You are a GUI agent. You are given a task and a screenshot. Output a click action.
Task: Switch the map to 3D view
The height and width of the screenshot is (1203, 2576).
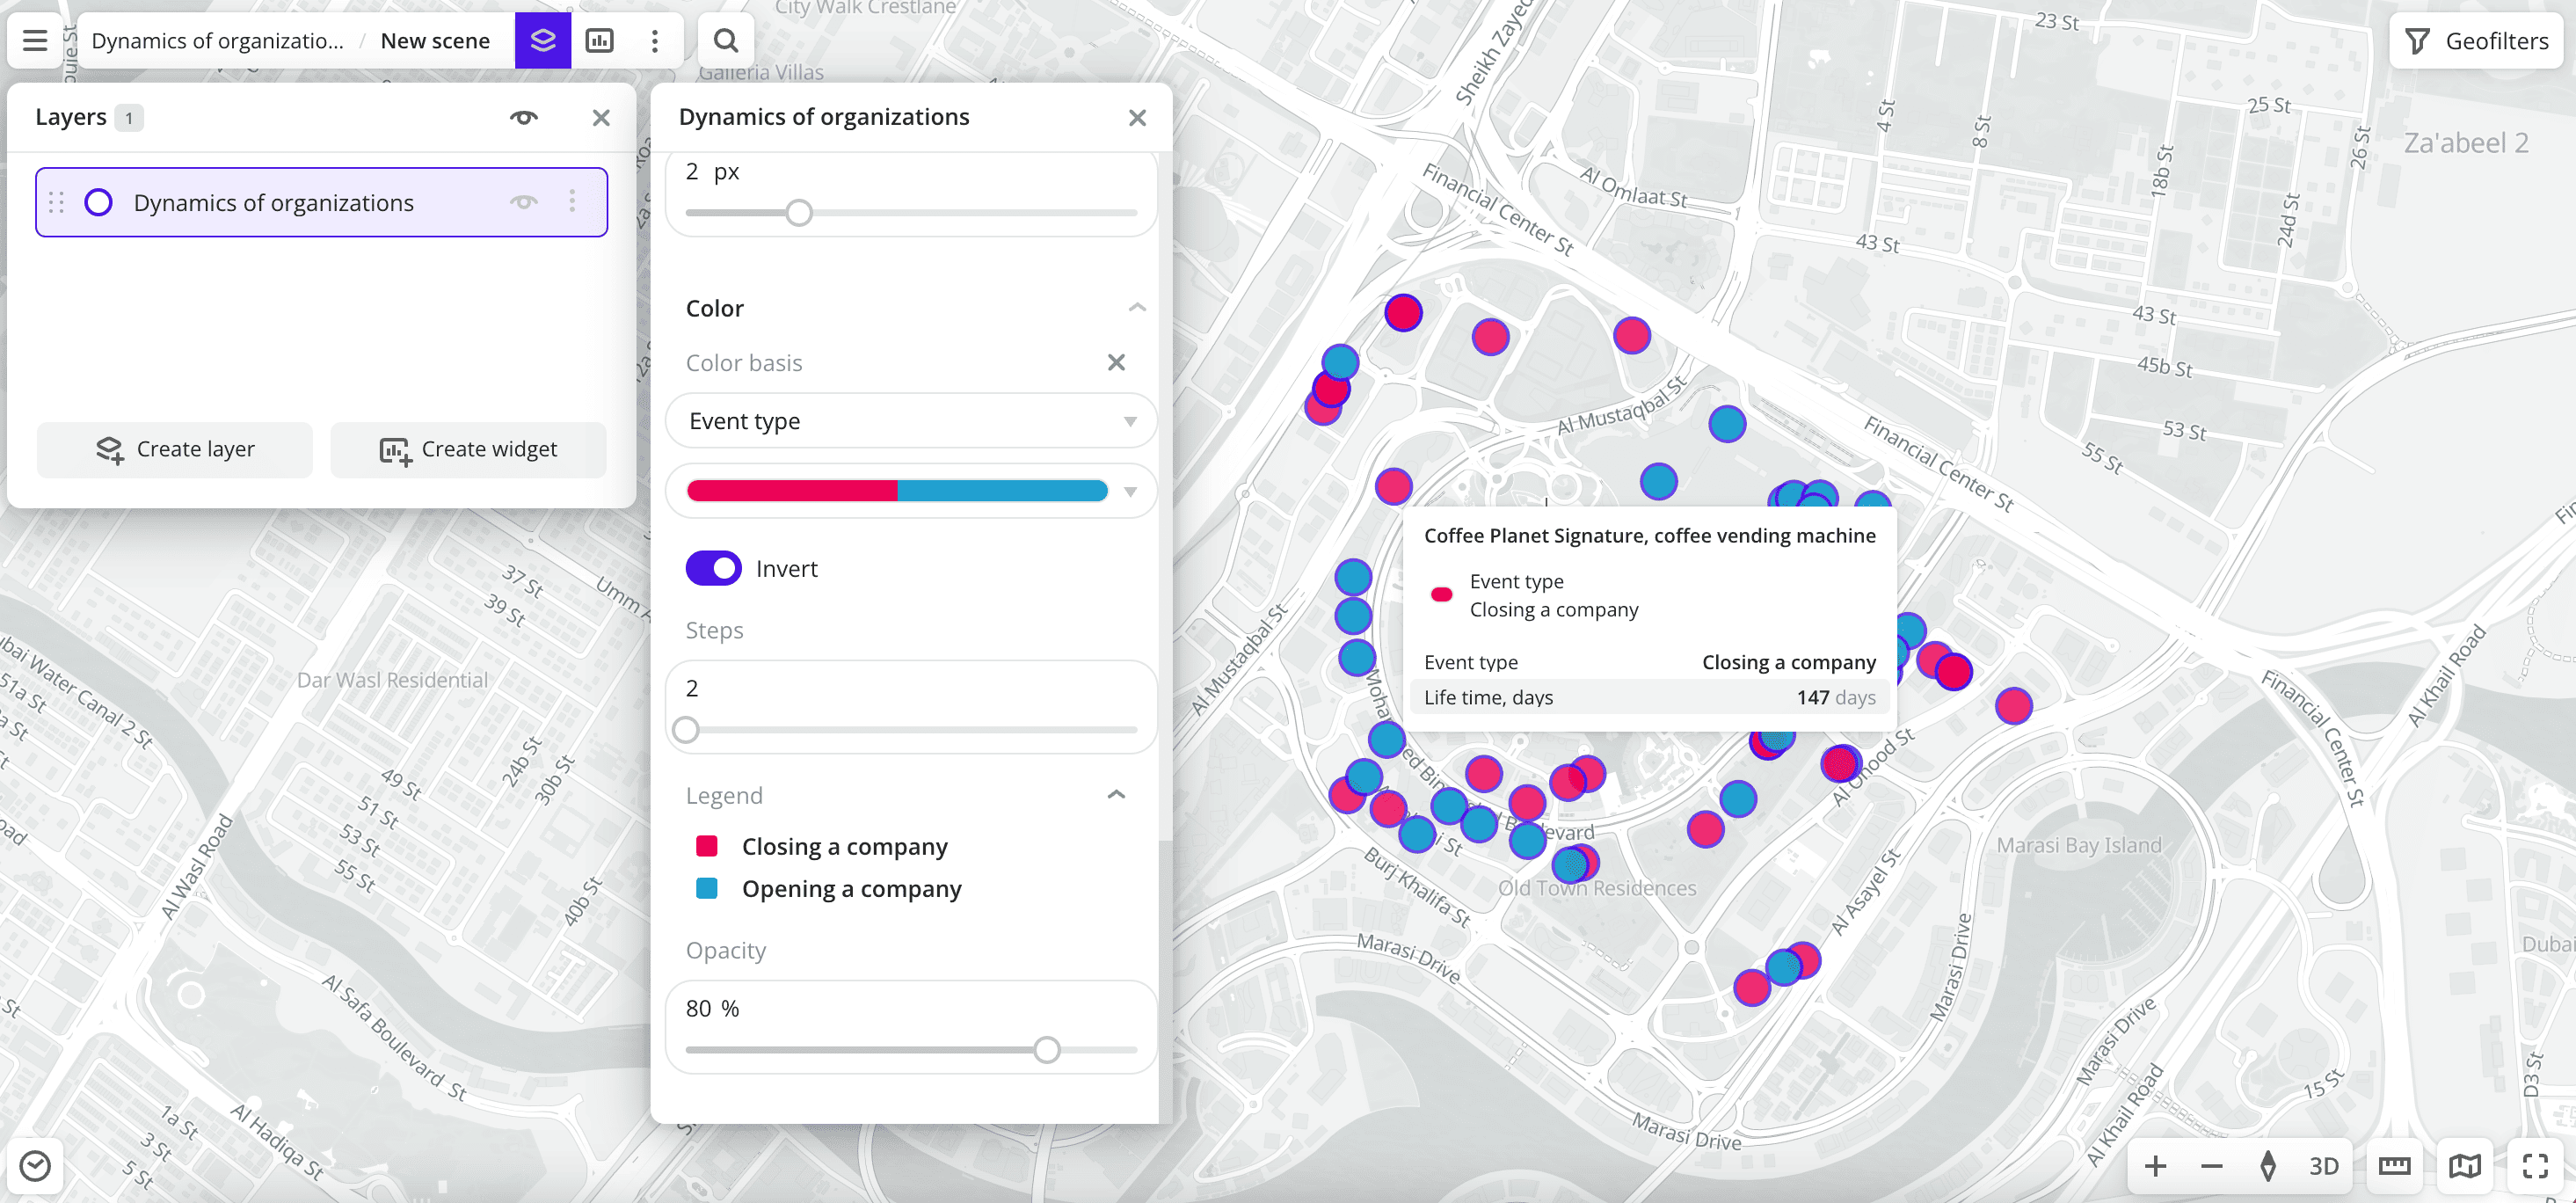(2322, 1164)
